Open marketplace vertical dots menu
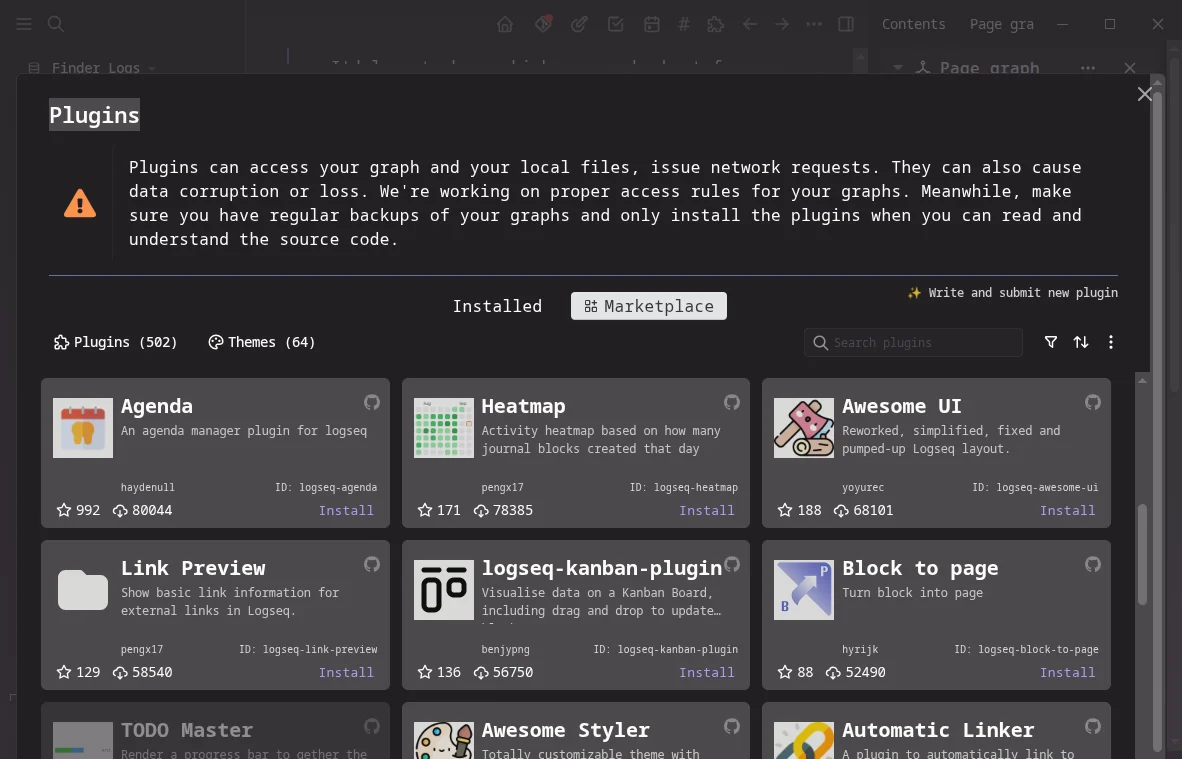Viewport: 1182px width, 759px height. (1110, 342)
